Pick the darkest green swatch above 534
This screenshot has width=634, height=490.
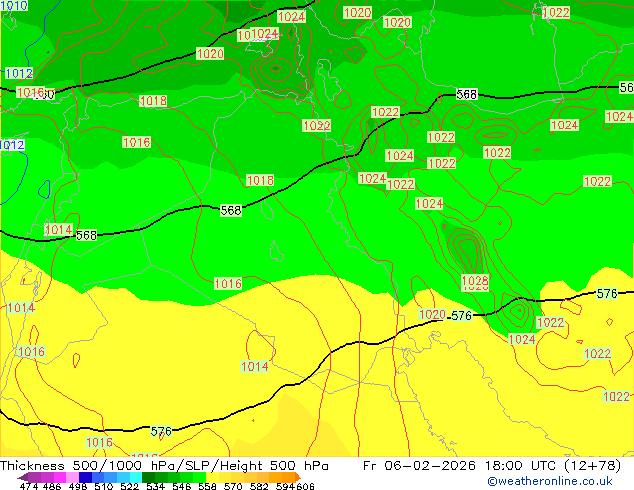click(148, 477)
